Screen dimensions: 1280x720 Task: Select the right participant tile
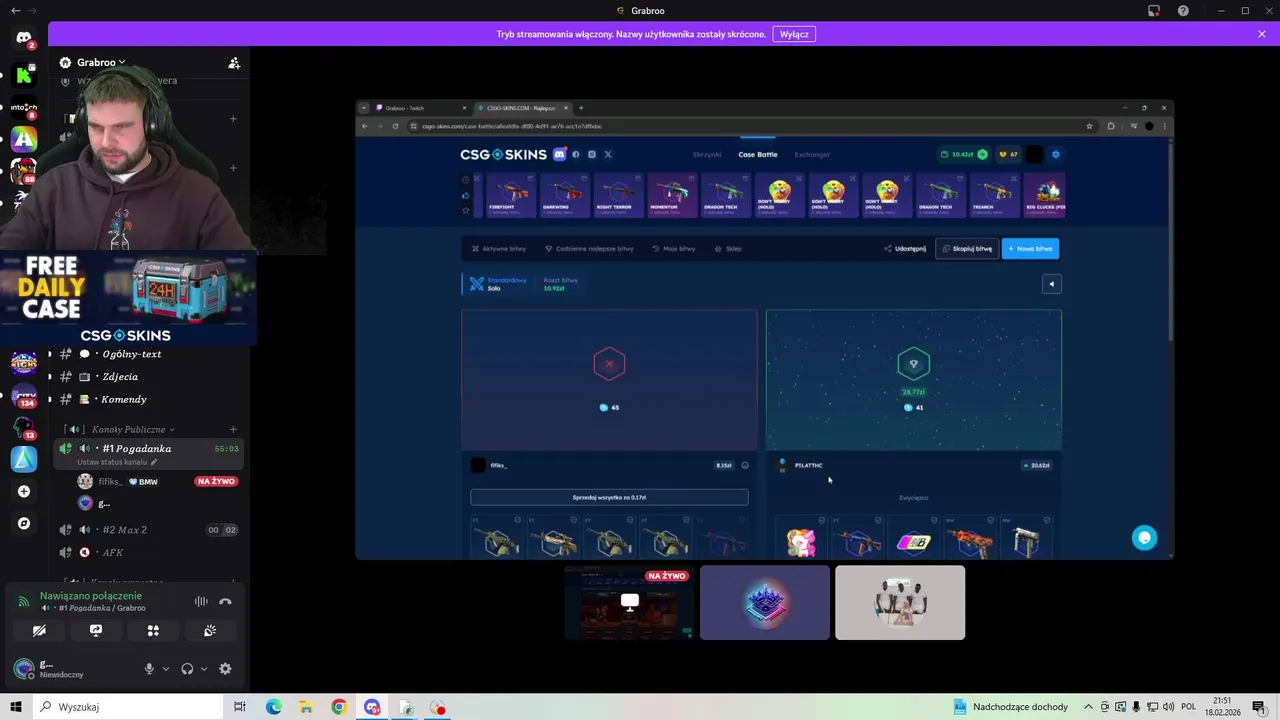(x=900, y=602)
